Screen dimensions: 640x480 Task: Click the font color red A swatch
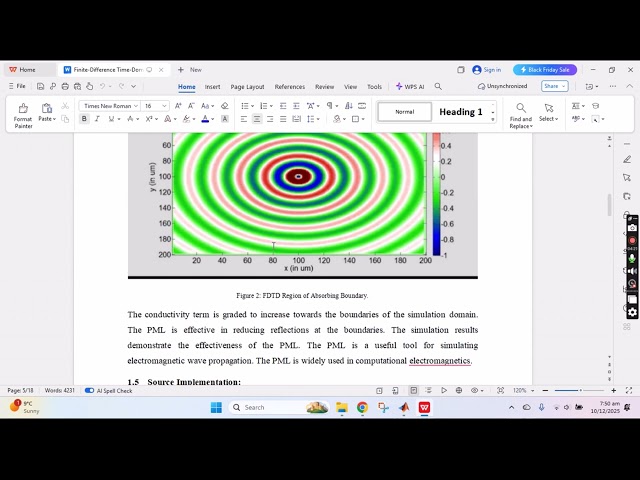[205, 119]
